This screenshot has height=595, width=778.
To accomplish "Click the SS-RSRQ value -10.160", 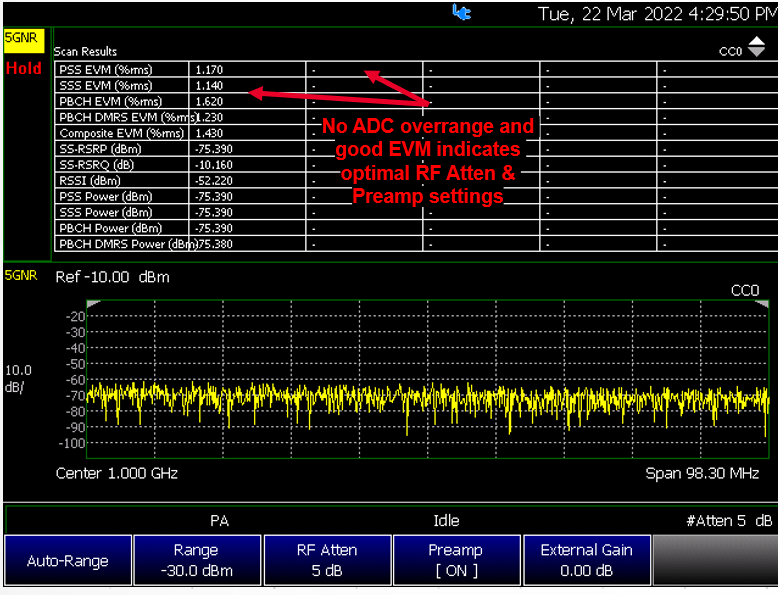I will coord(213,165).
